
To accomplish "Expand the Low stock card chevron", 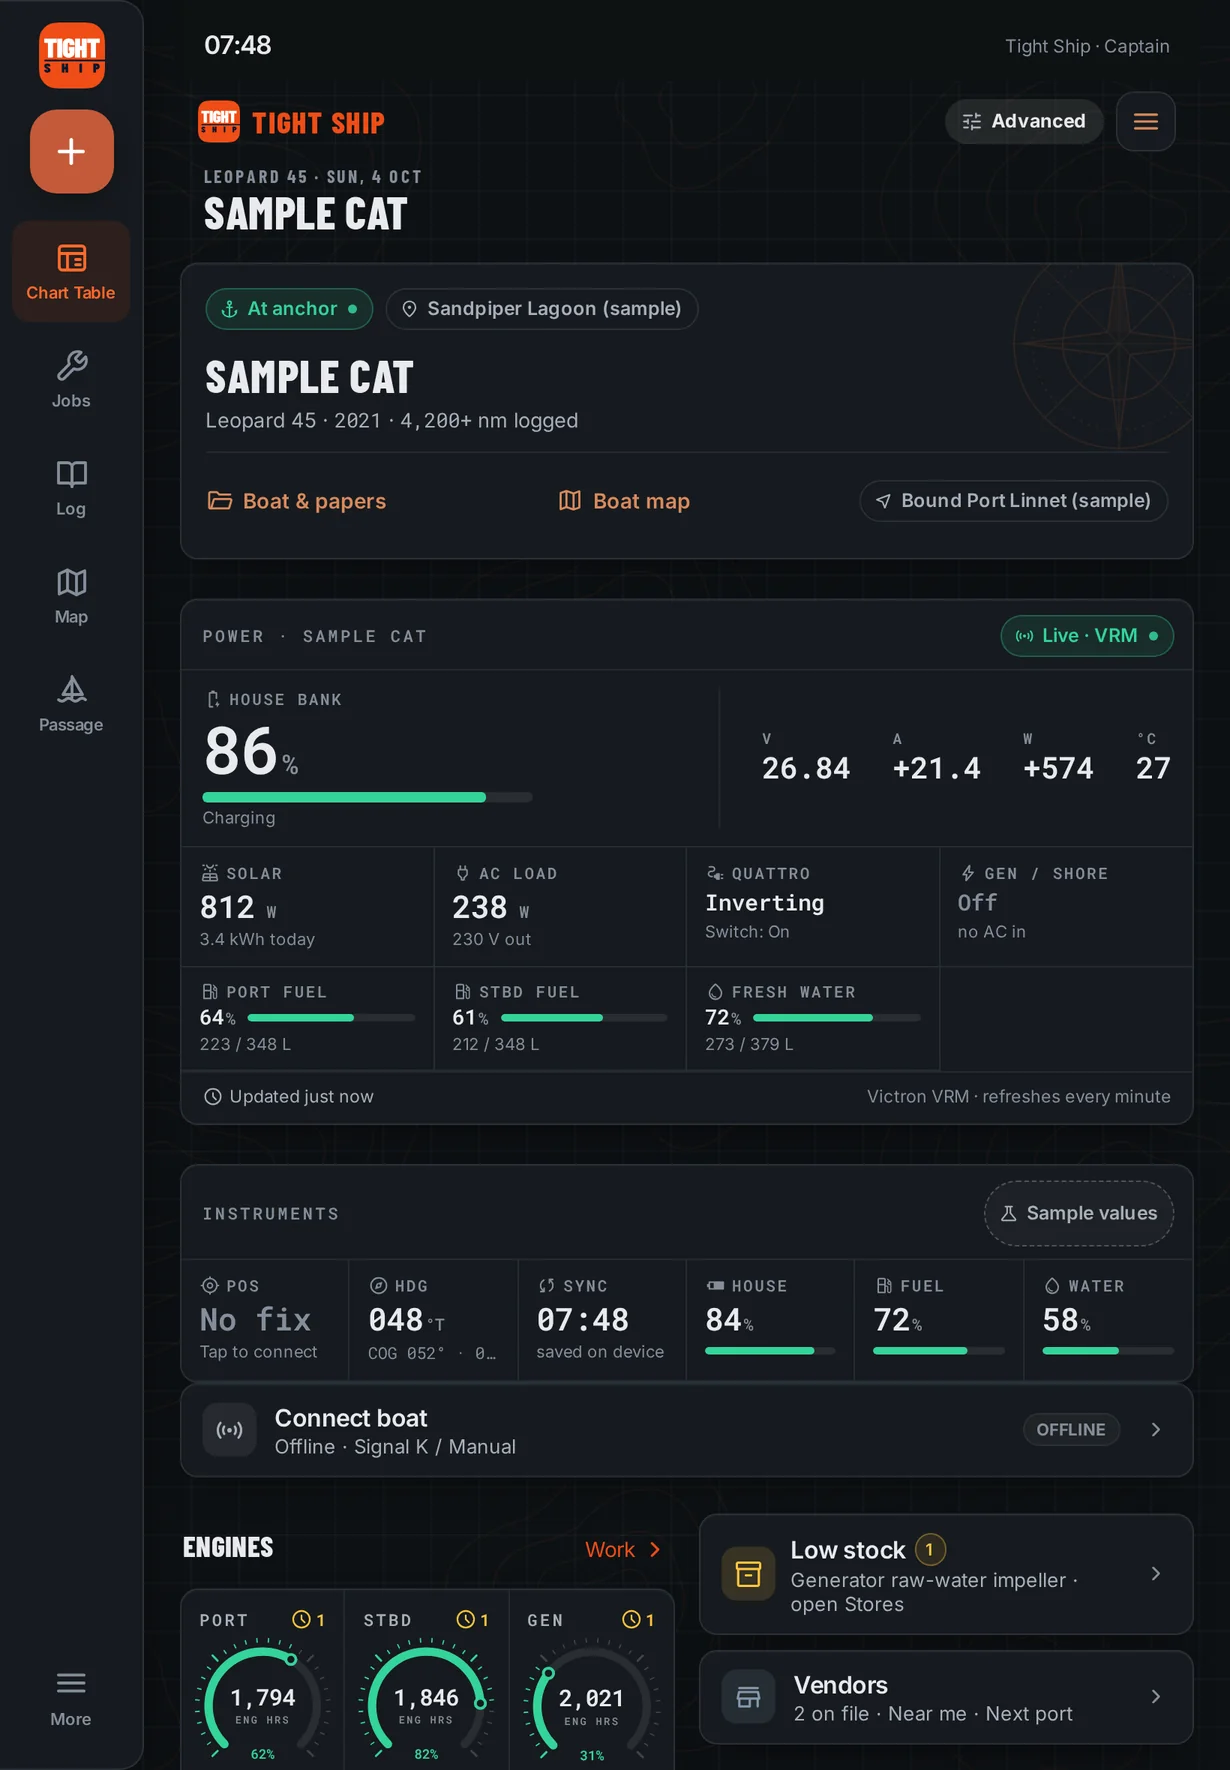I will tap(1156, 1574).
